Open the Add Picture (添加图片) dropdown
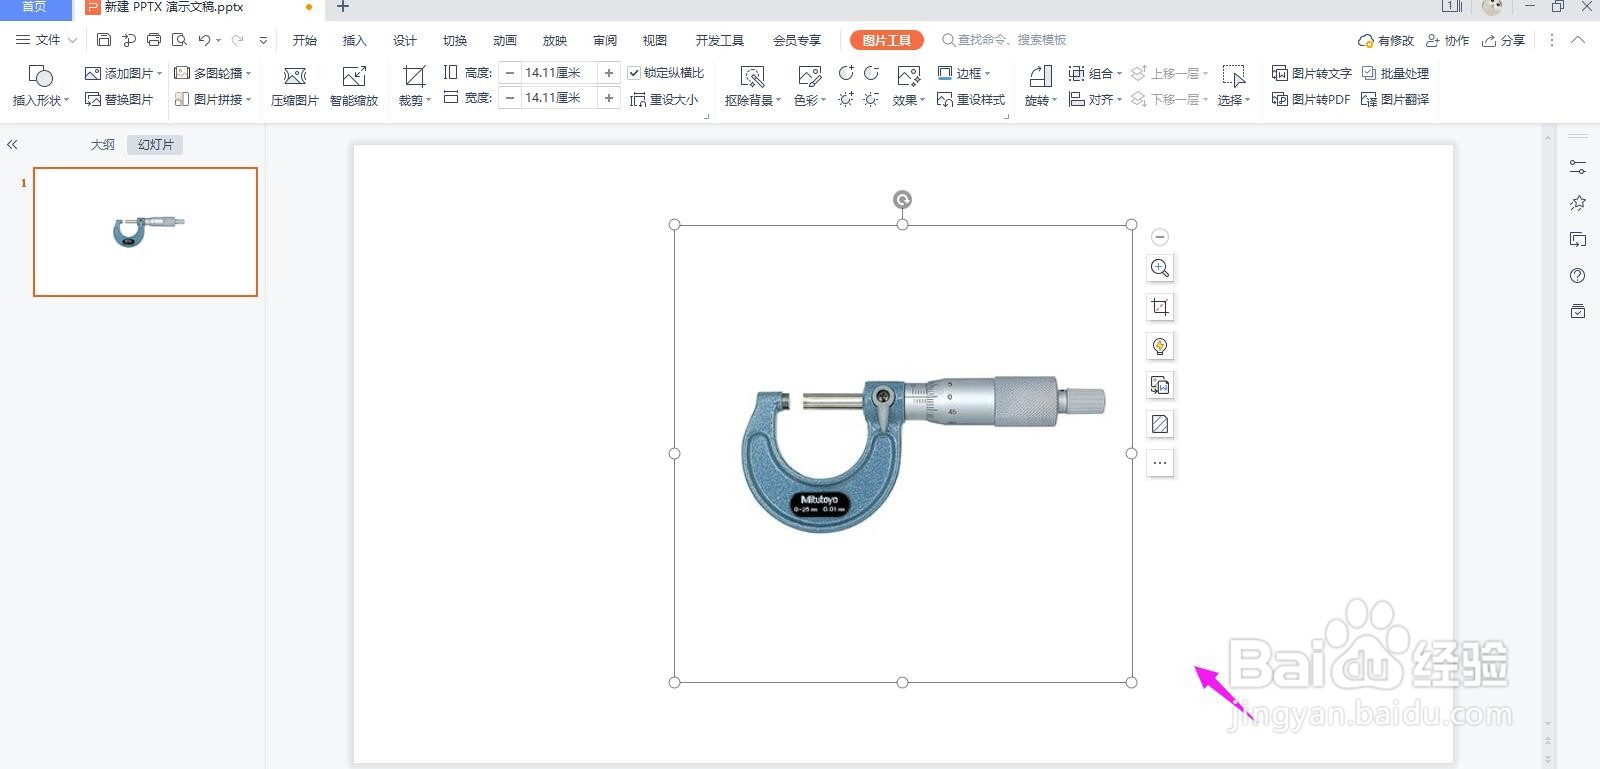 click(x=124, y=73)
